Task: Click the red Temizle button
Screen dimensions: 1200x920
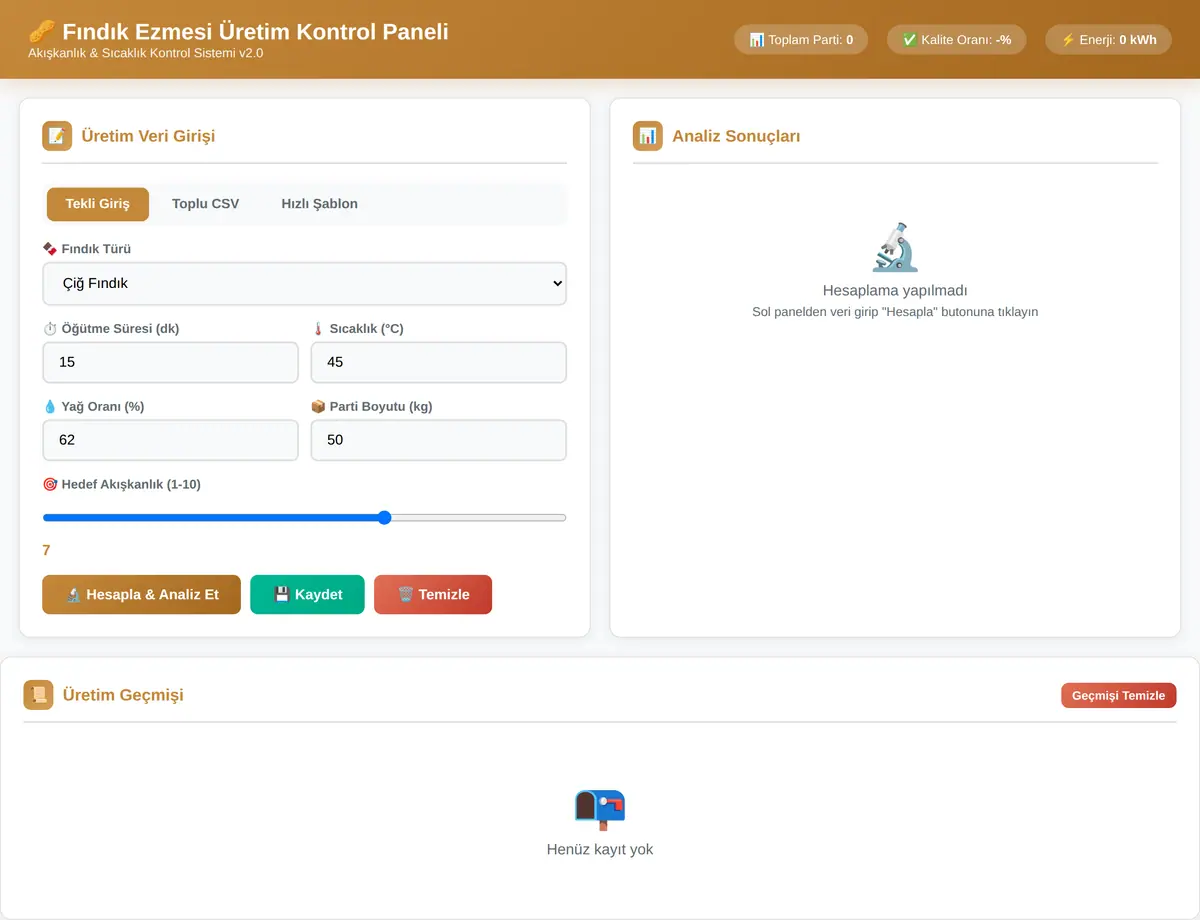Action: point(433,595)
